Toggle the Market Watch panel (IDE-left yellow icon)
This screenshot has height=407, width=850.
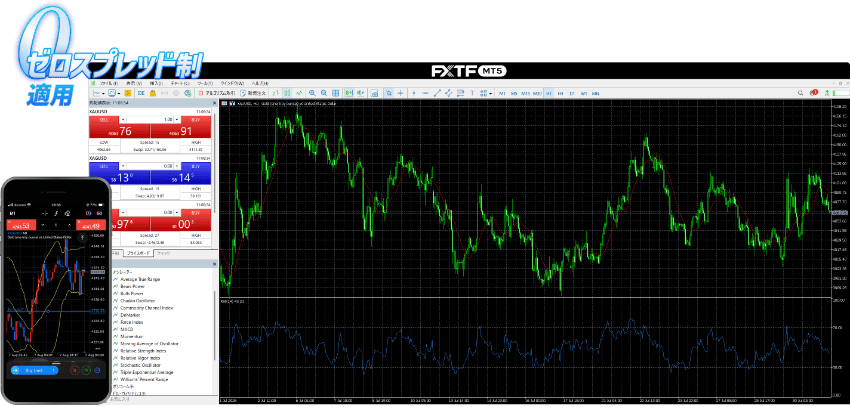(128, 93)
